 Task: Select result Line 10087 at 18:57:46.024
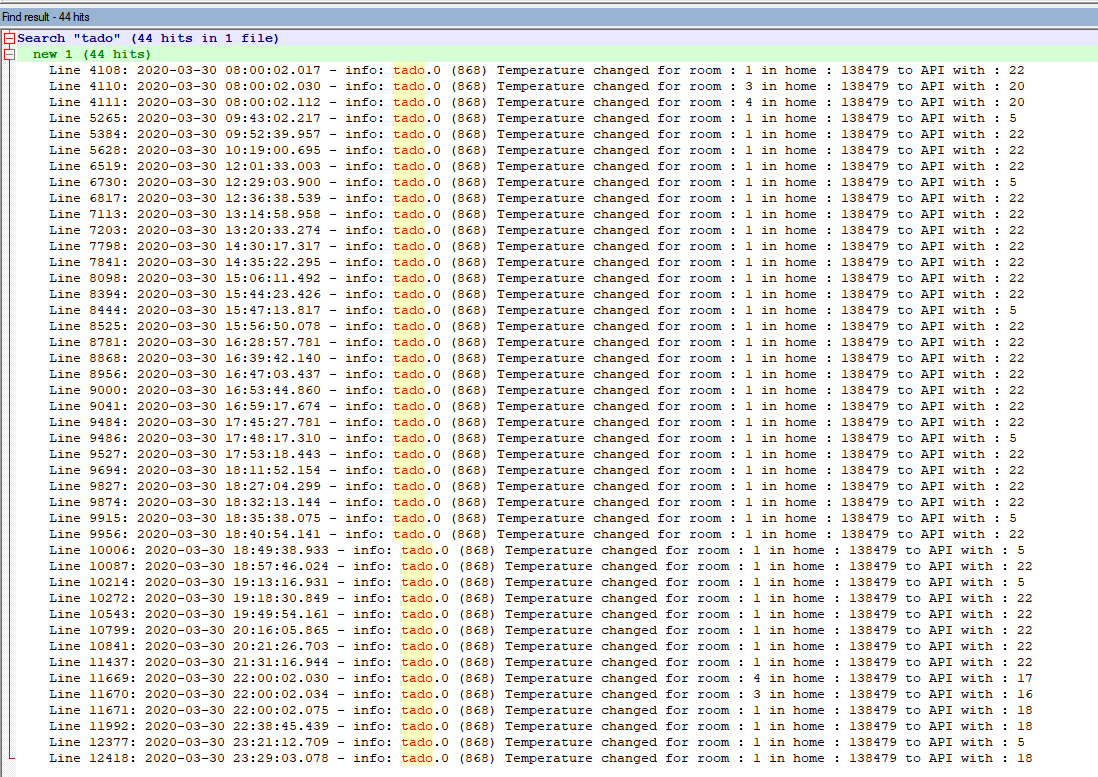(x=541, y=567)
